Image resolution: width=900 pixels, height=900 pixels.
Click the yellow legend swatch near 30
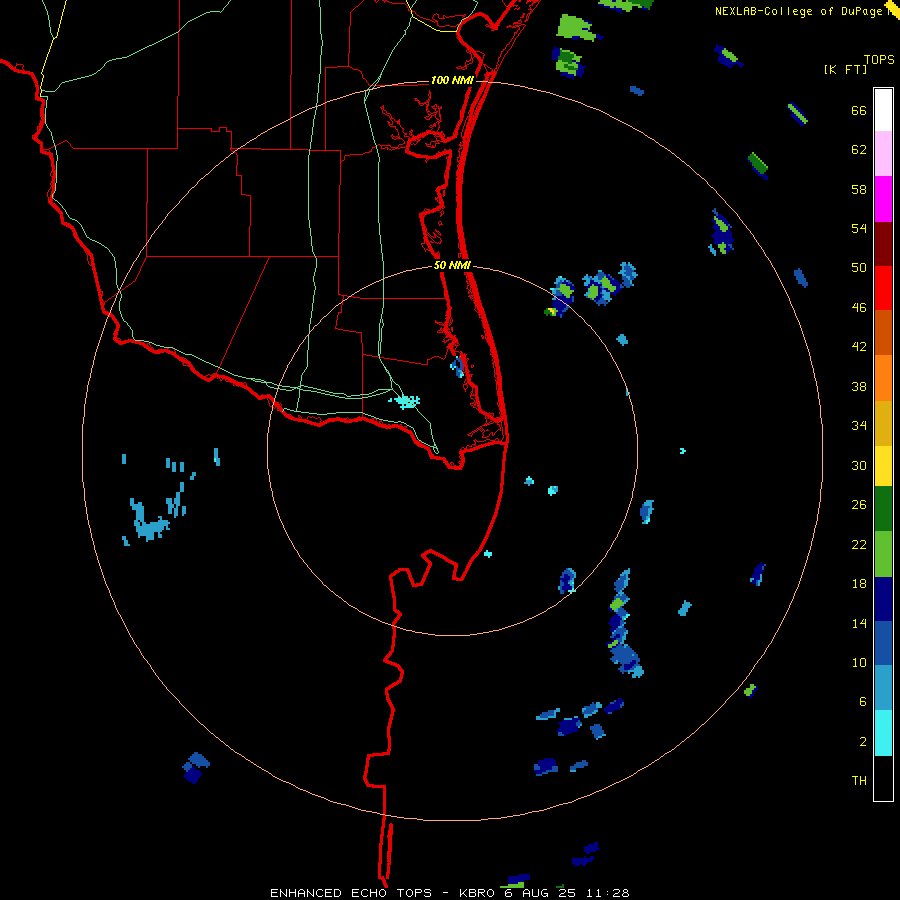(883, 466)
